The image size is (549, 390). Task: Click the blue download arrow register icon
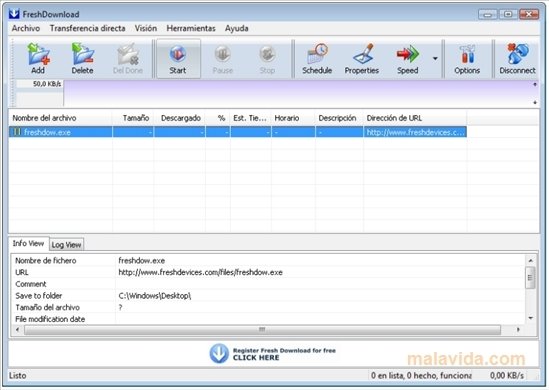click(x=219, y=353)
